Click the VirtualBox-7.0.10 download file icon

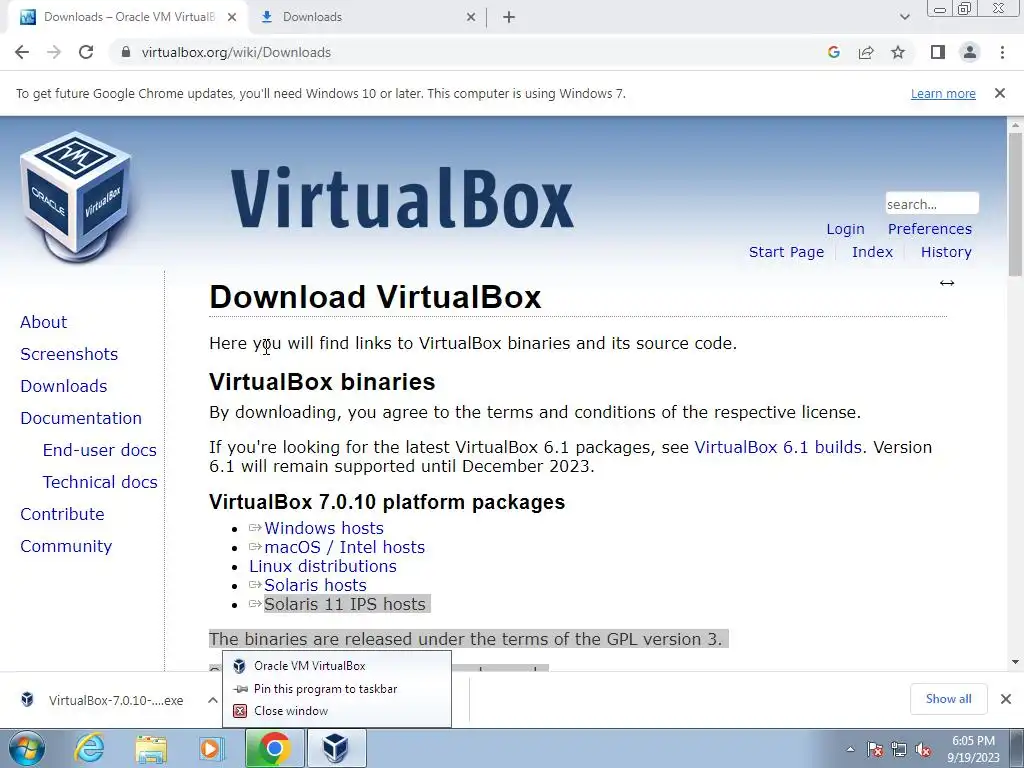(x=27, y=699)
